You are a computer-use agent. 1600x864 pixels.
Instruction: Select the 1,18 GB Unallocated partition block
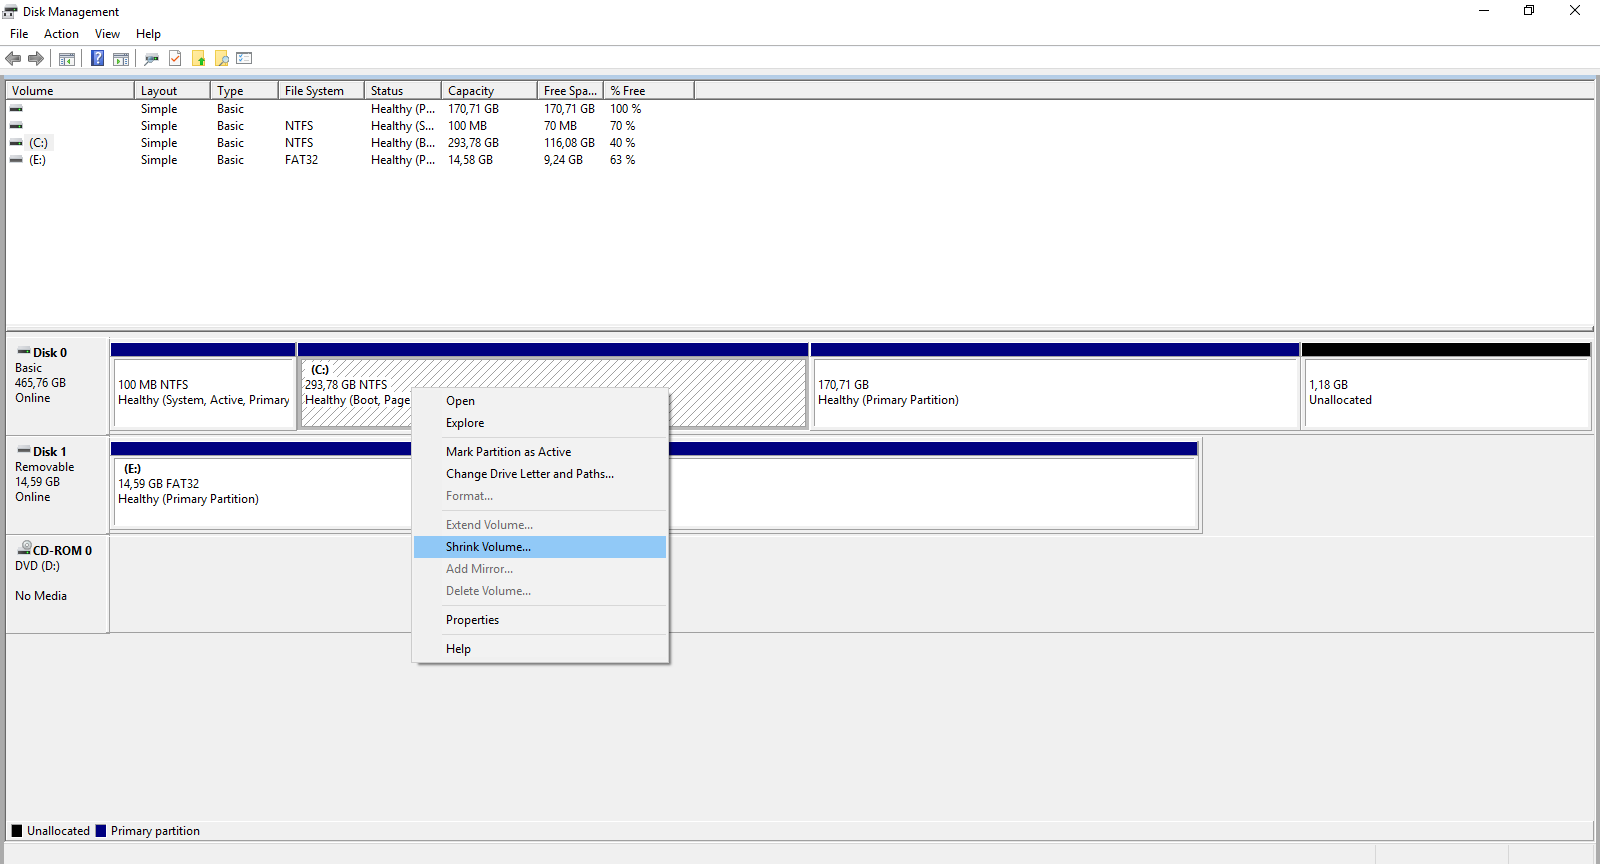click(x=1445, y=393)
